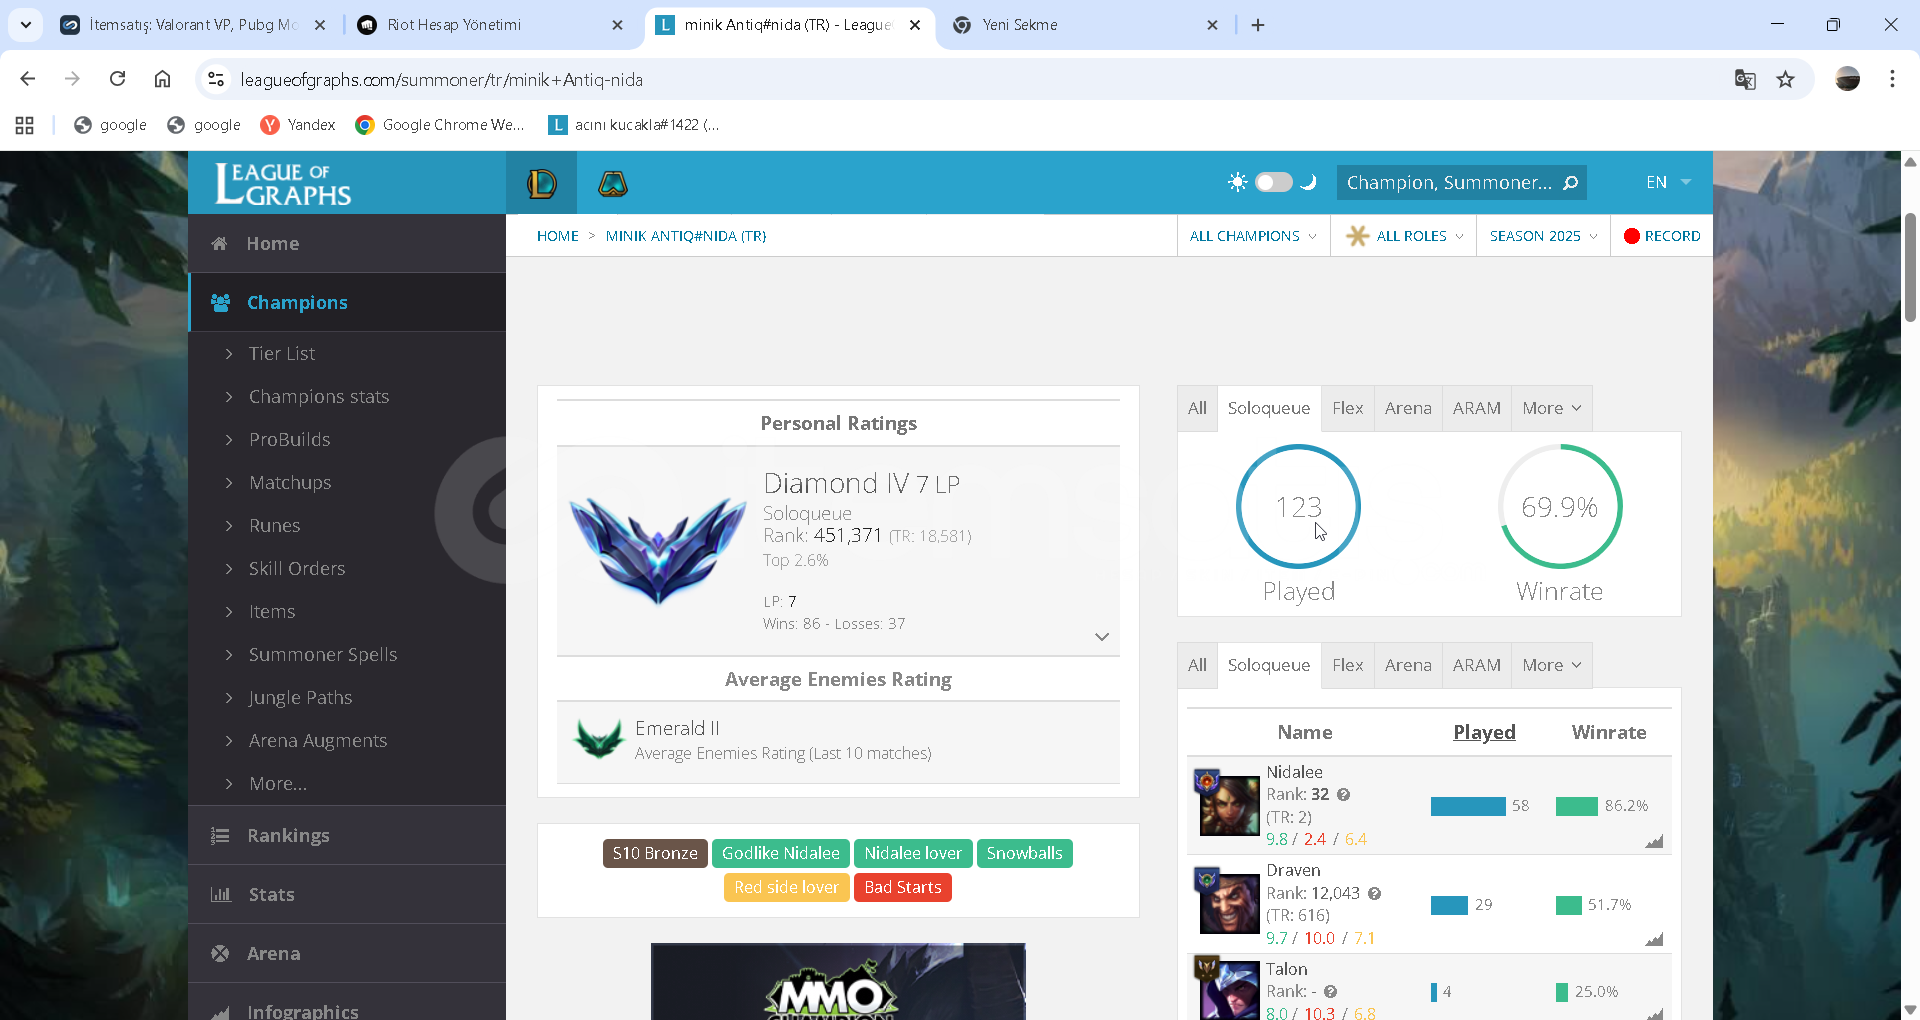This screenshot has width=1920, height=1020.
Task: Open Talon champion portrait
Action: point(1229,990)
